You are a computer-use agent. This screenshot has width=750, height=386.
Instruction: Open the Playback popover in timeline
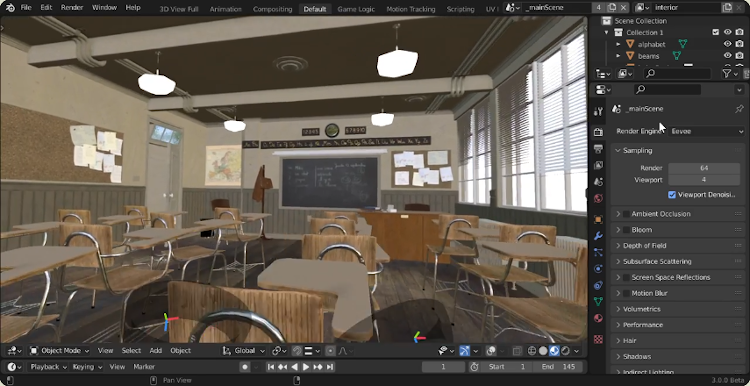pyautogui.click(x=48, y=367)
